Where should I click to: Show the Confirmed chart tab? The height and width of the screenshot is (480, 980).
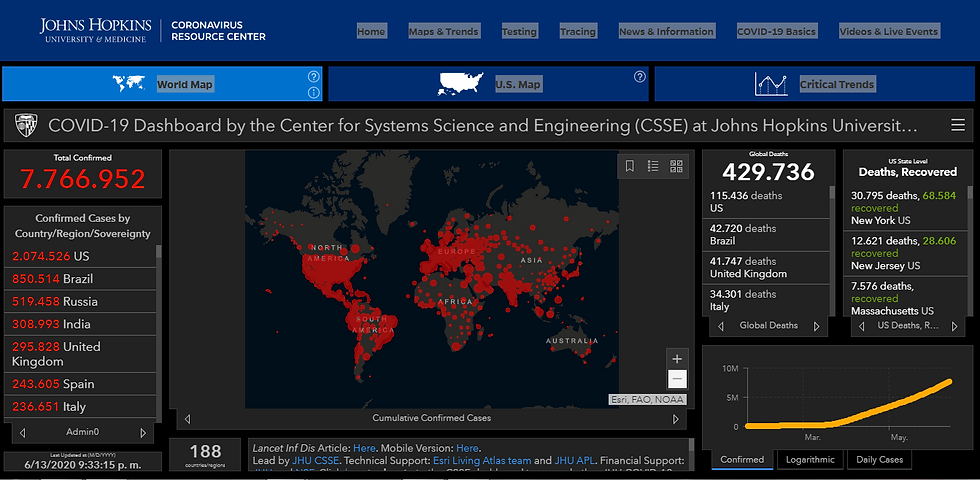742,459
